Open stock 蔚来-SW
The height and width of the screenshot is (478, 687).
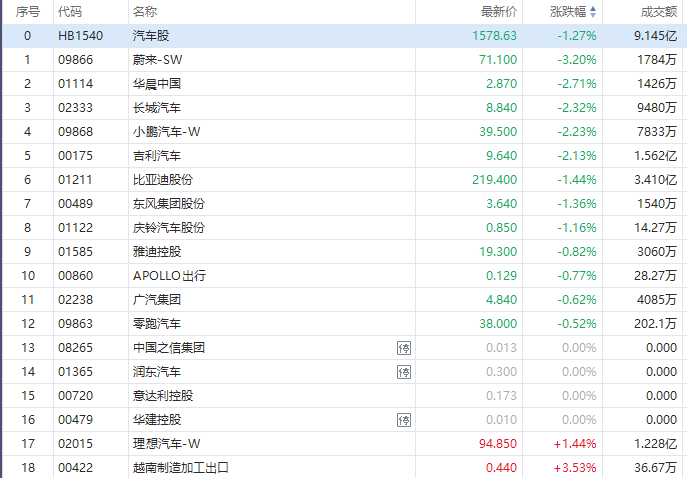pos(158,60)
